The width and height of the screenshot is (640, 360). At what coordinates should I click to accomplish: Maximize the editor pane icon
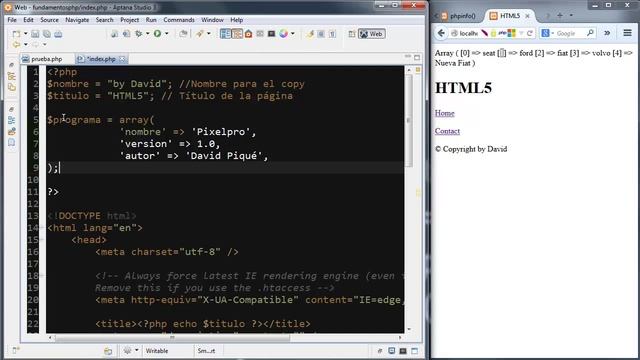click(x=417, y=57)
